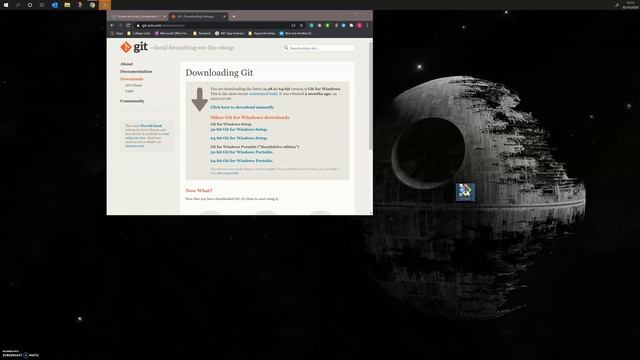
Task: Open File Explorer from the taskbar
Action: point(67,5)
